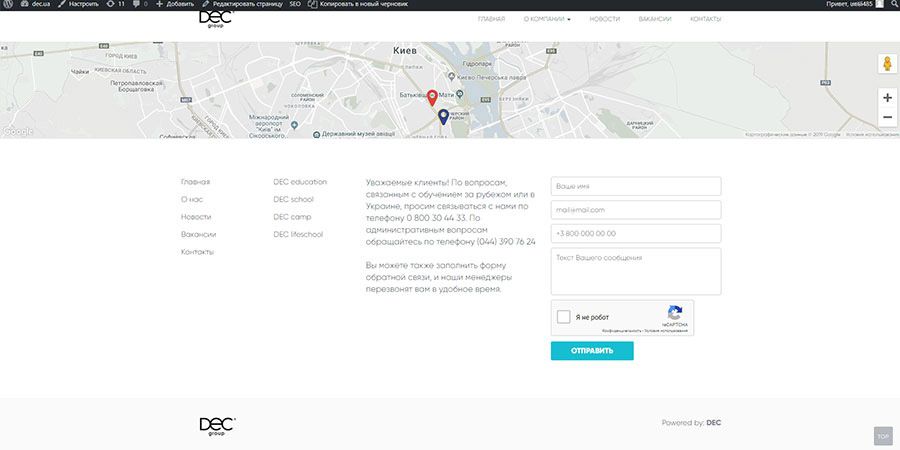Expand the "О компании" dropdown menu
900x450 pixels.
click(x=547, y=19)
